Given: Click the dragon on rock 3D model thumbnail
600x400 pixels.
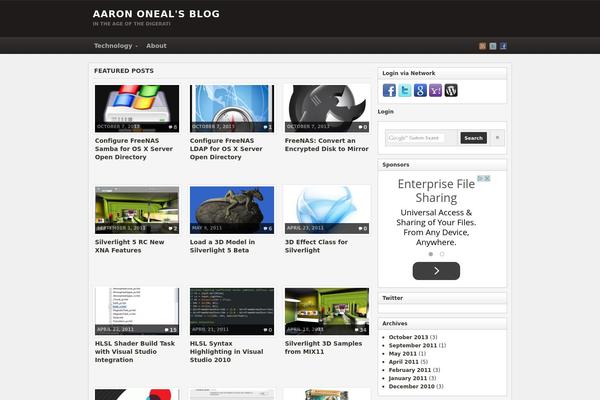Looking at the screenshot, I should point(232,210).
